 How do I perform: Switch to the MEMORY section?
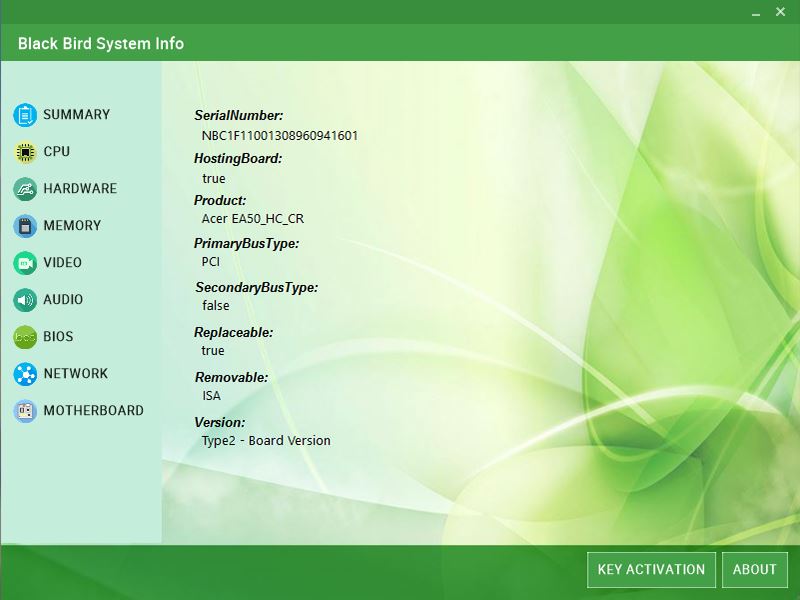coord(75,226)
